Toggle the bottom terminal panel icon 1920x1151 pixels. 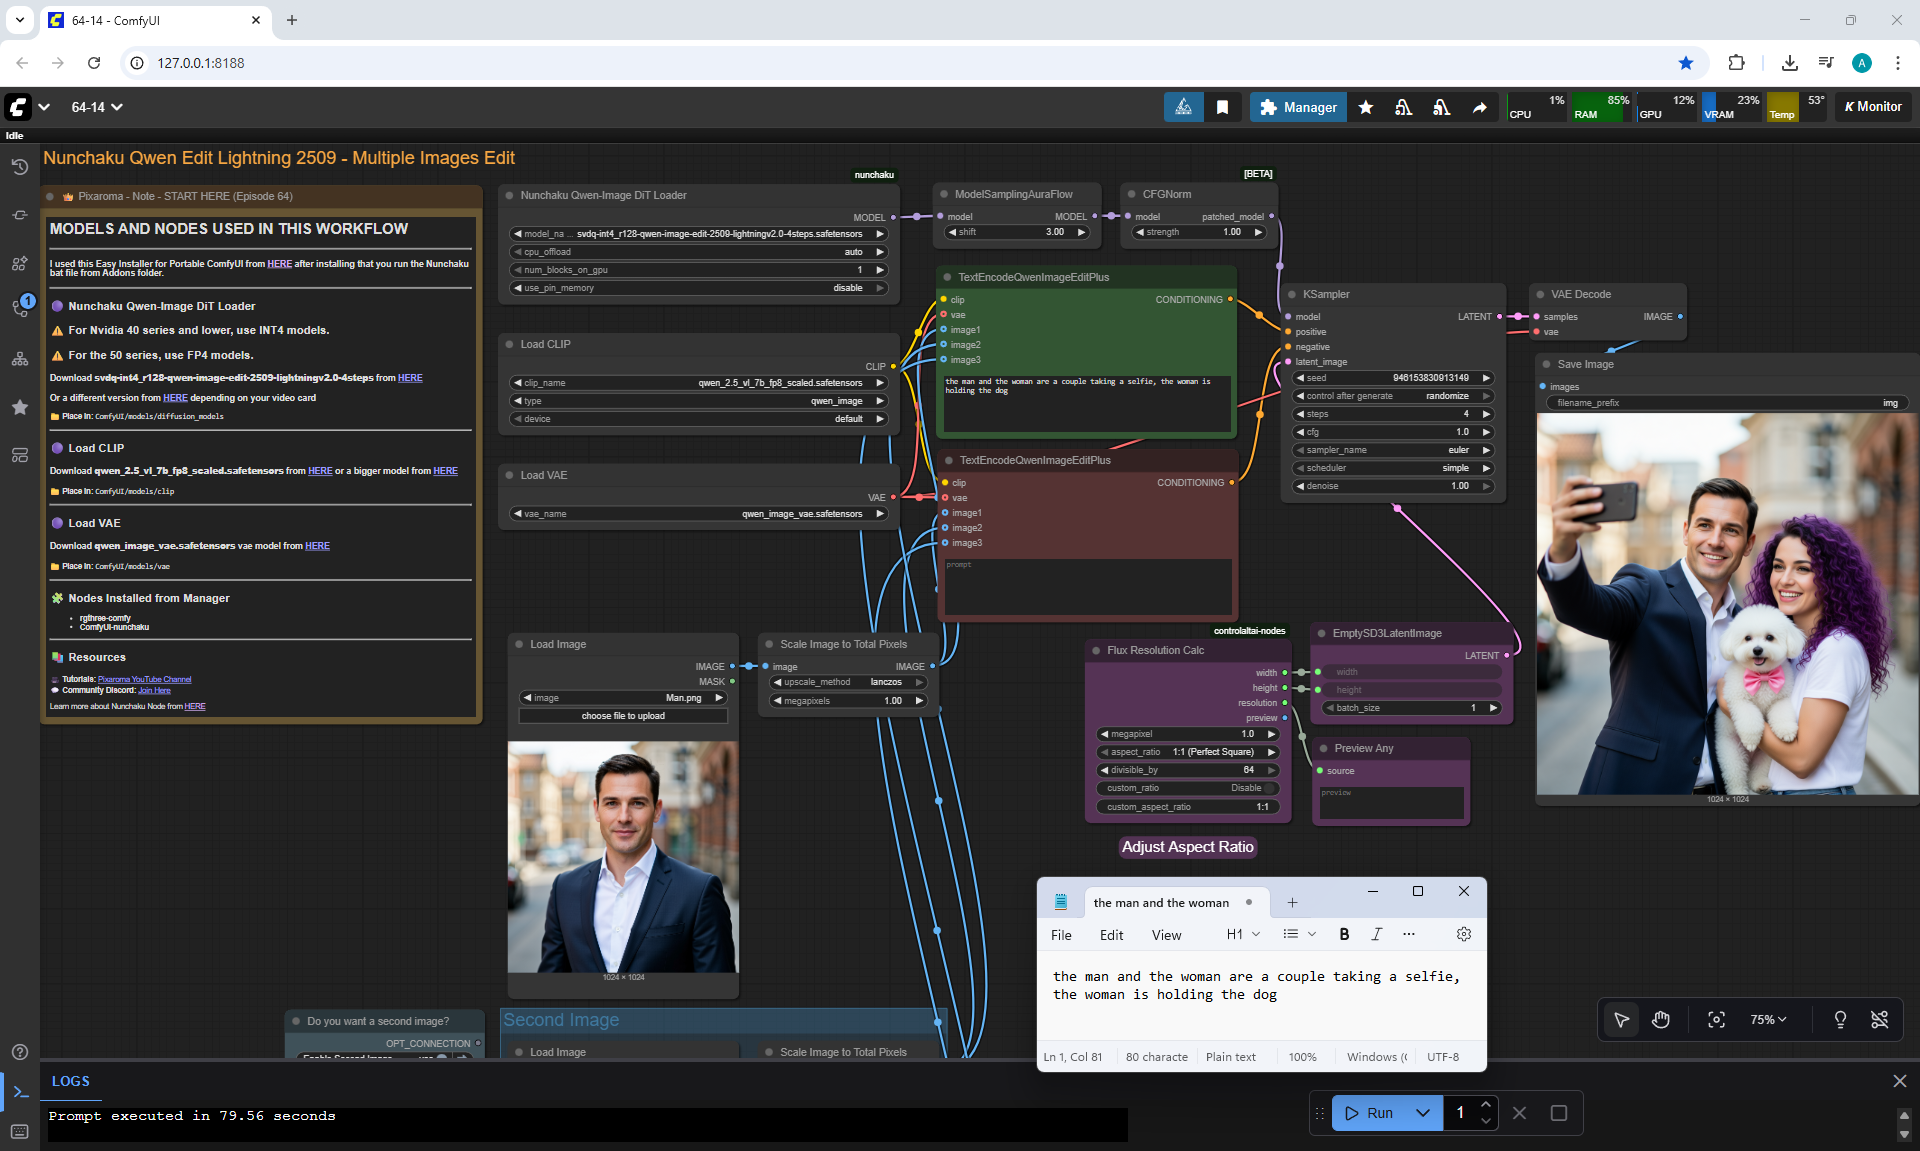coord(20,1092)
